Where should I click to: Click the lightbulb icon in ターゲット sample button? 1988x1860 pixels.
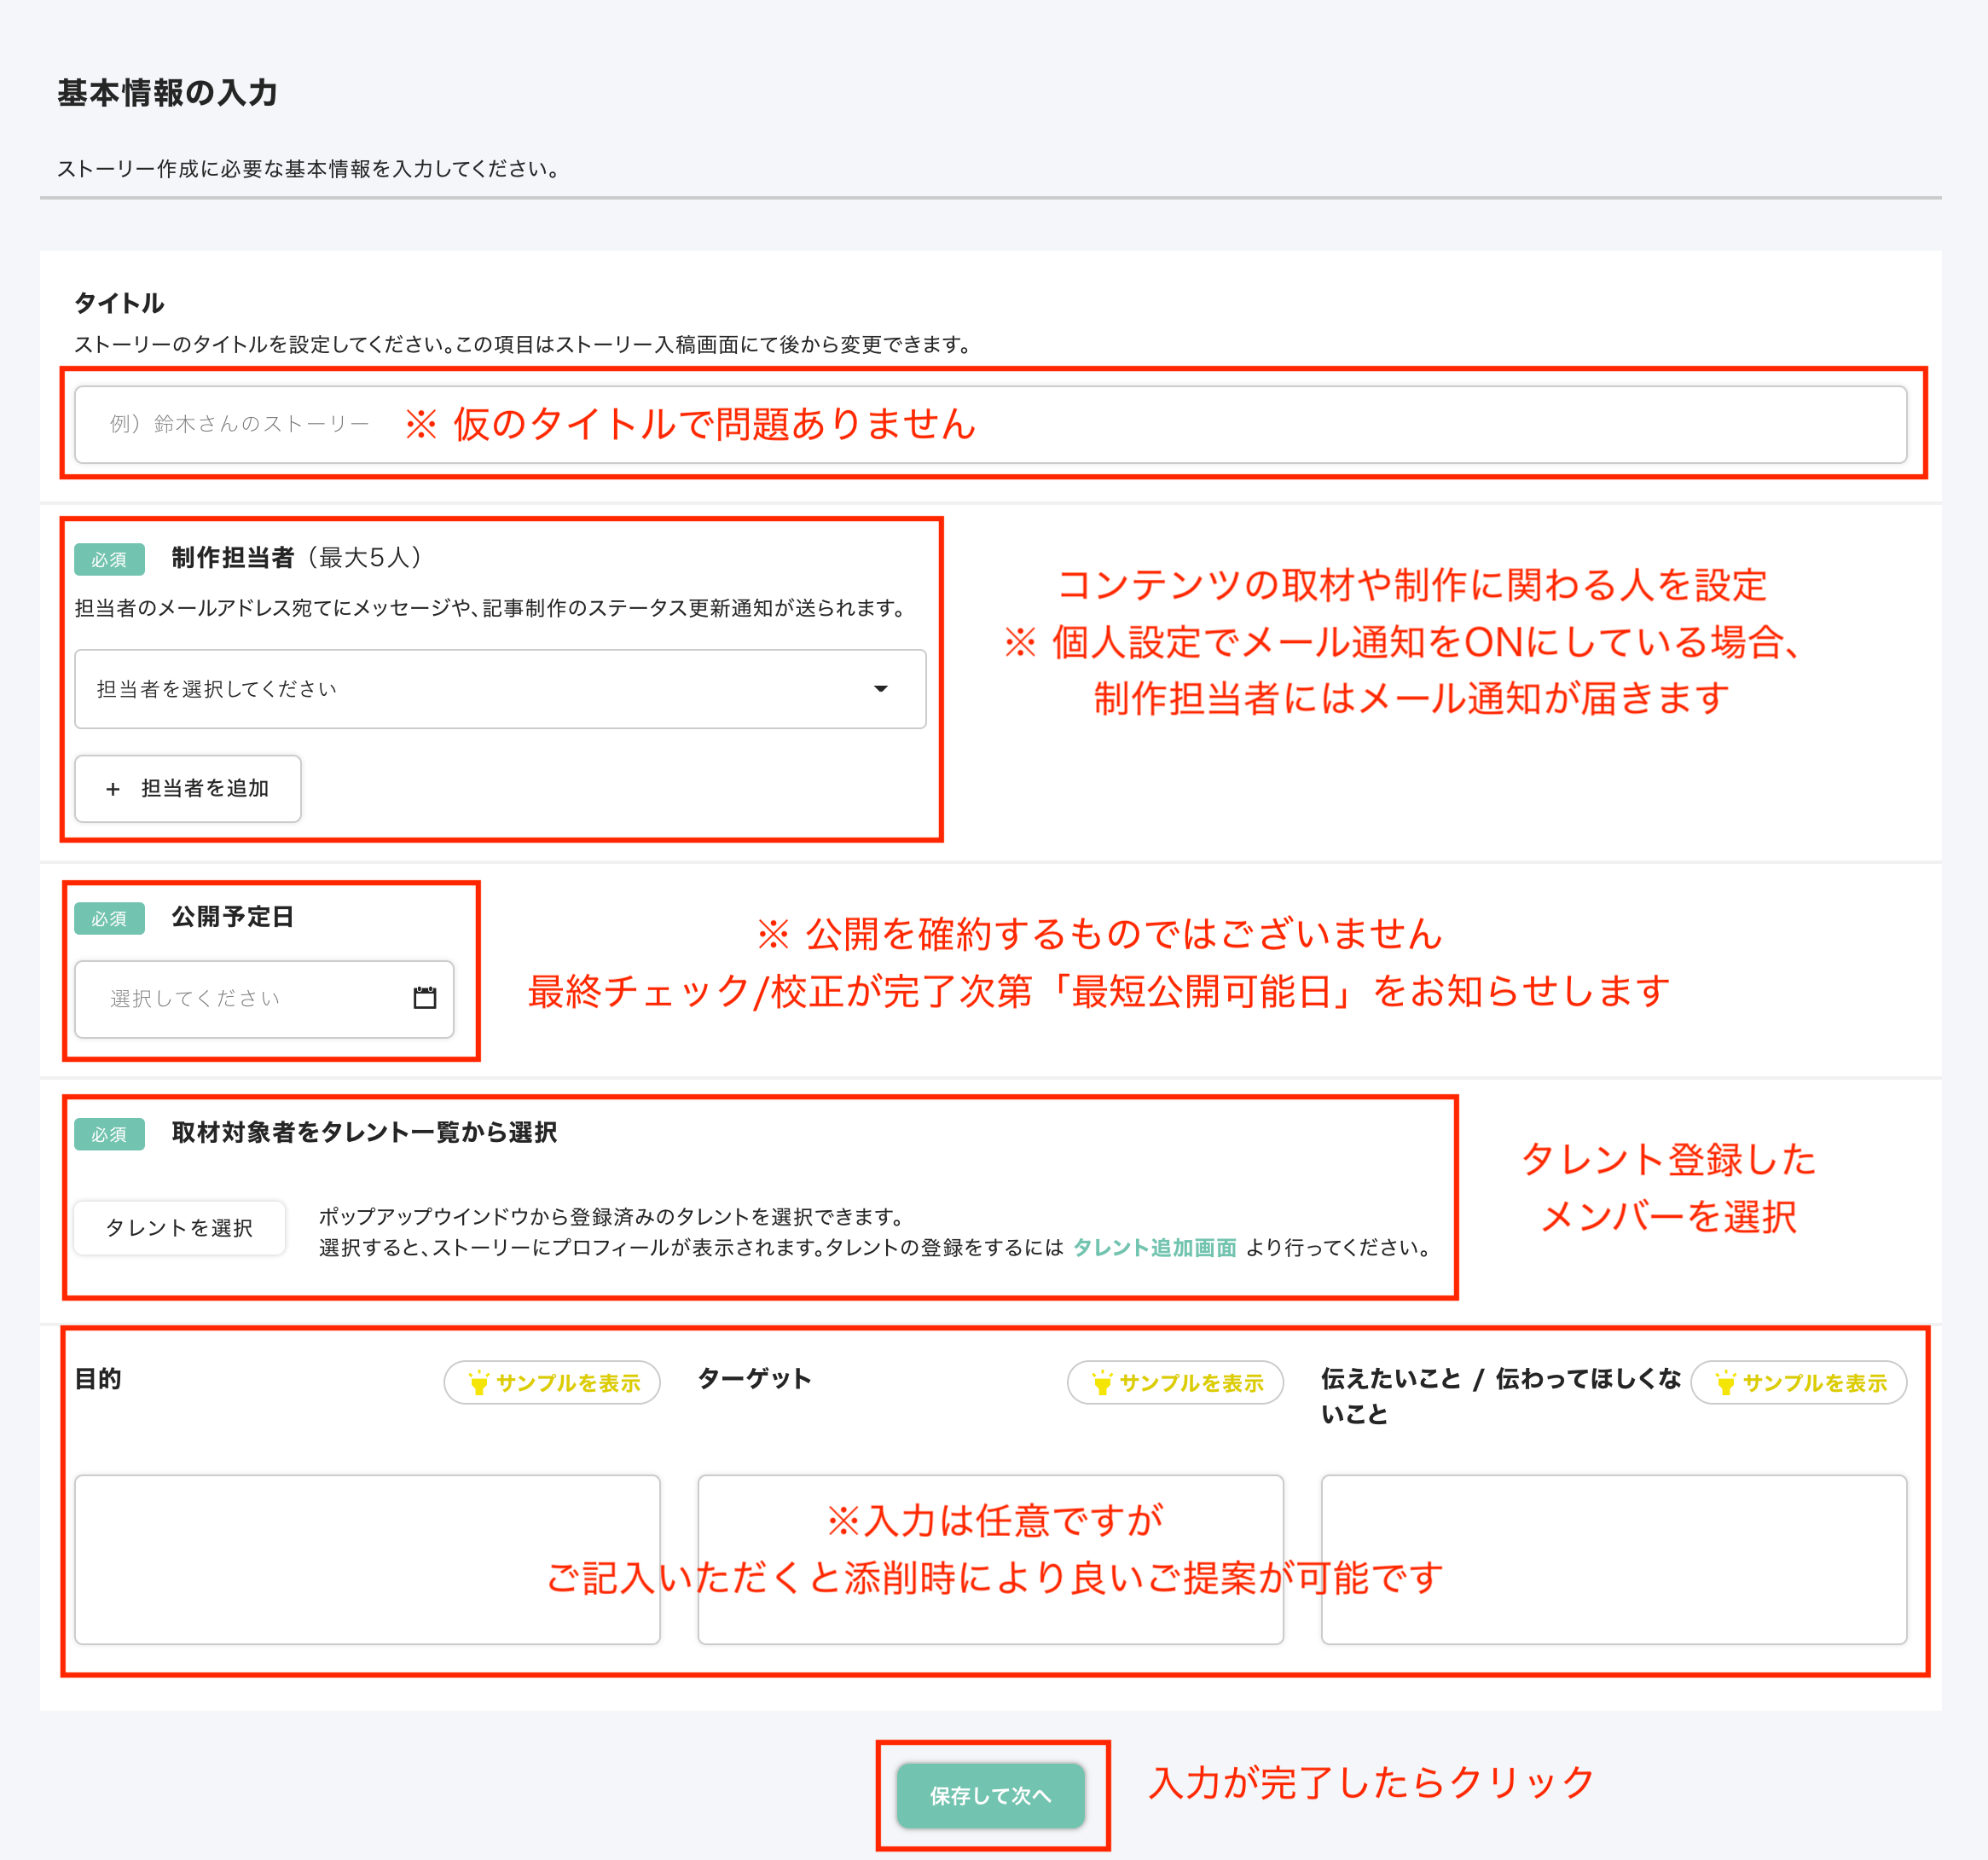pyautogui.click(x=1101, y=1382)
